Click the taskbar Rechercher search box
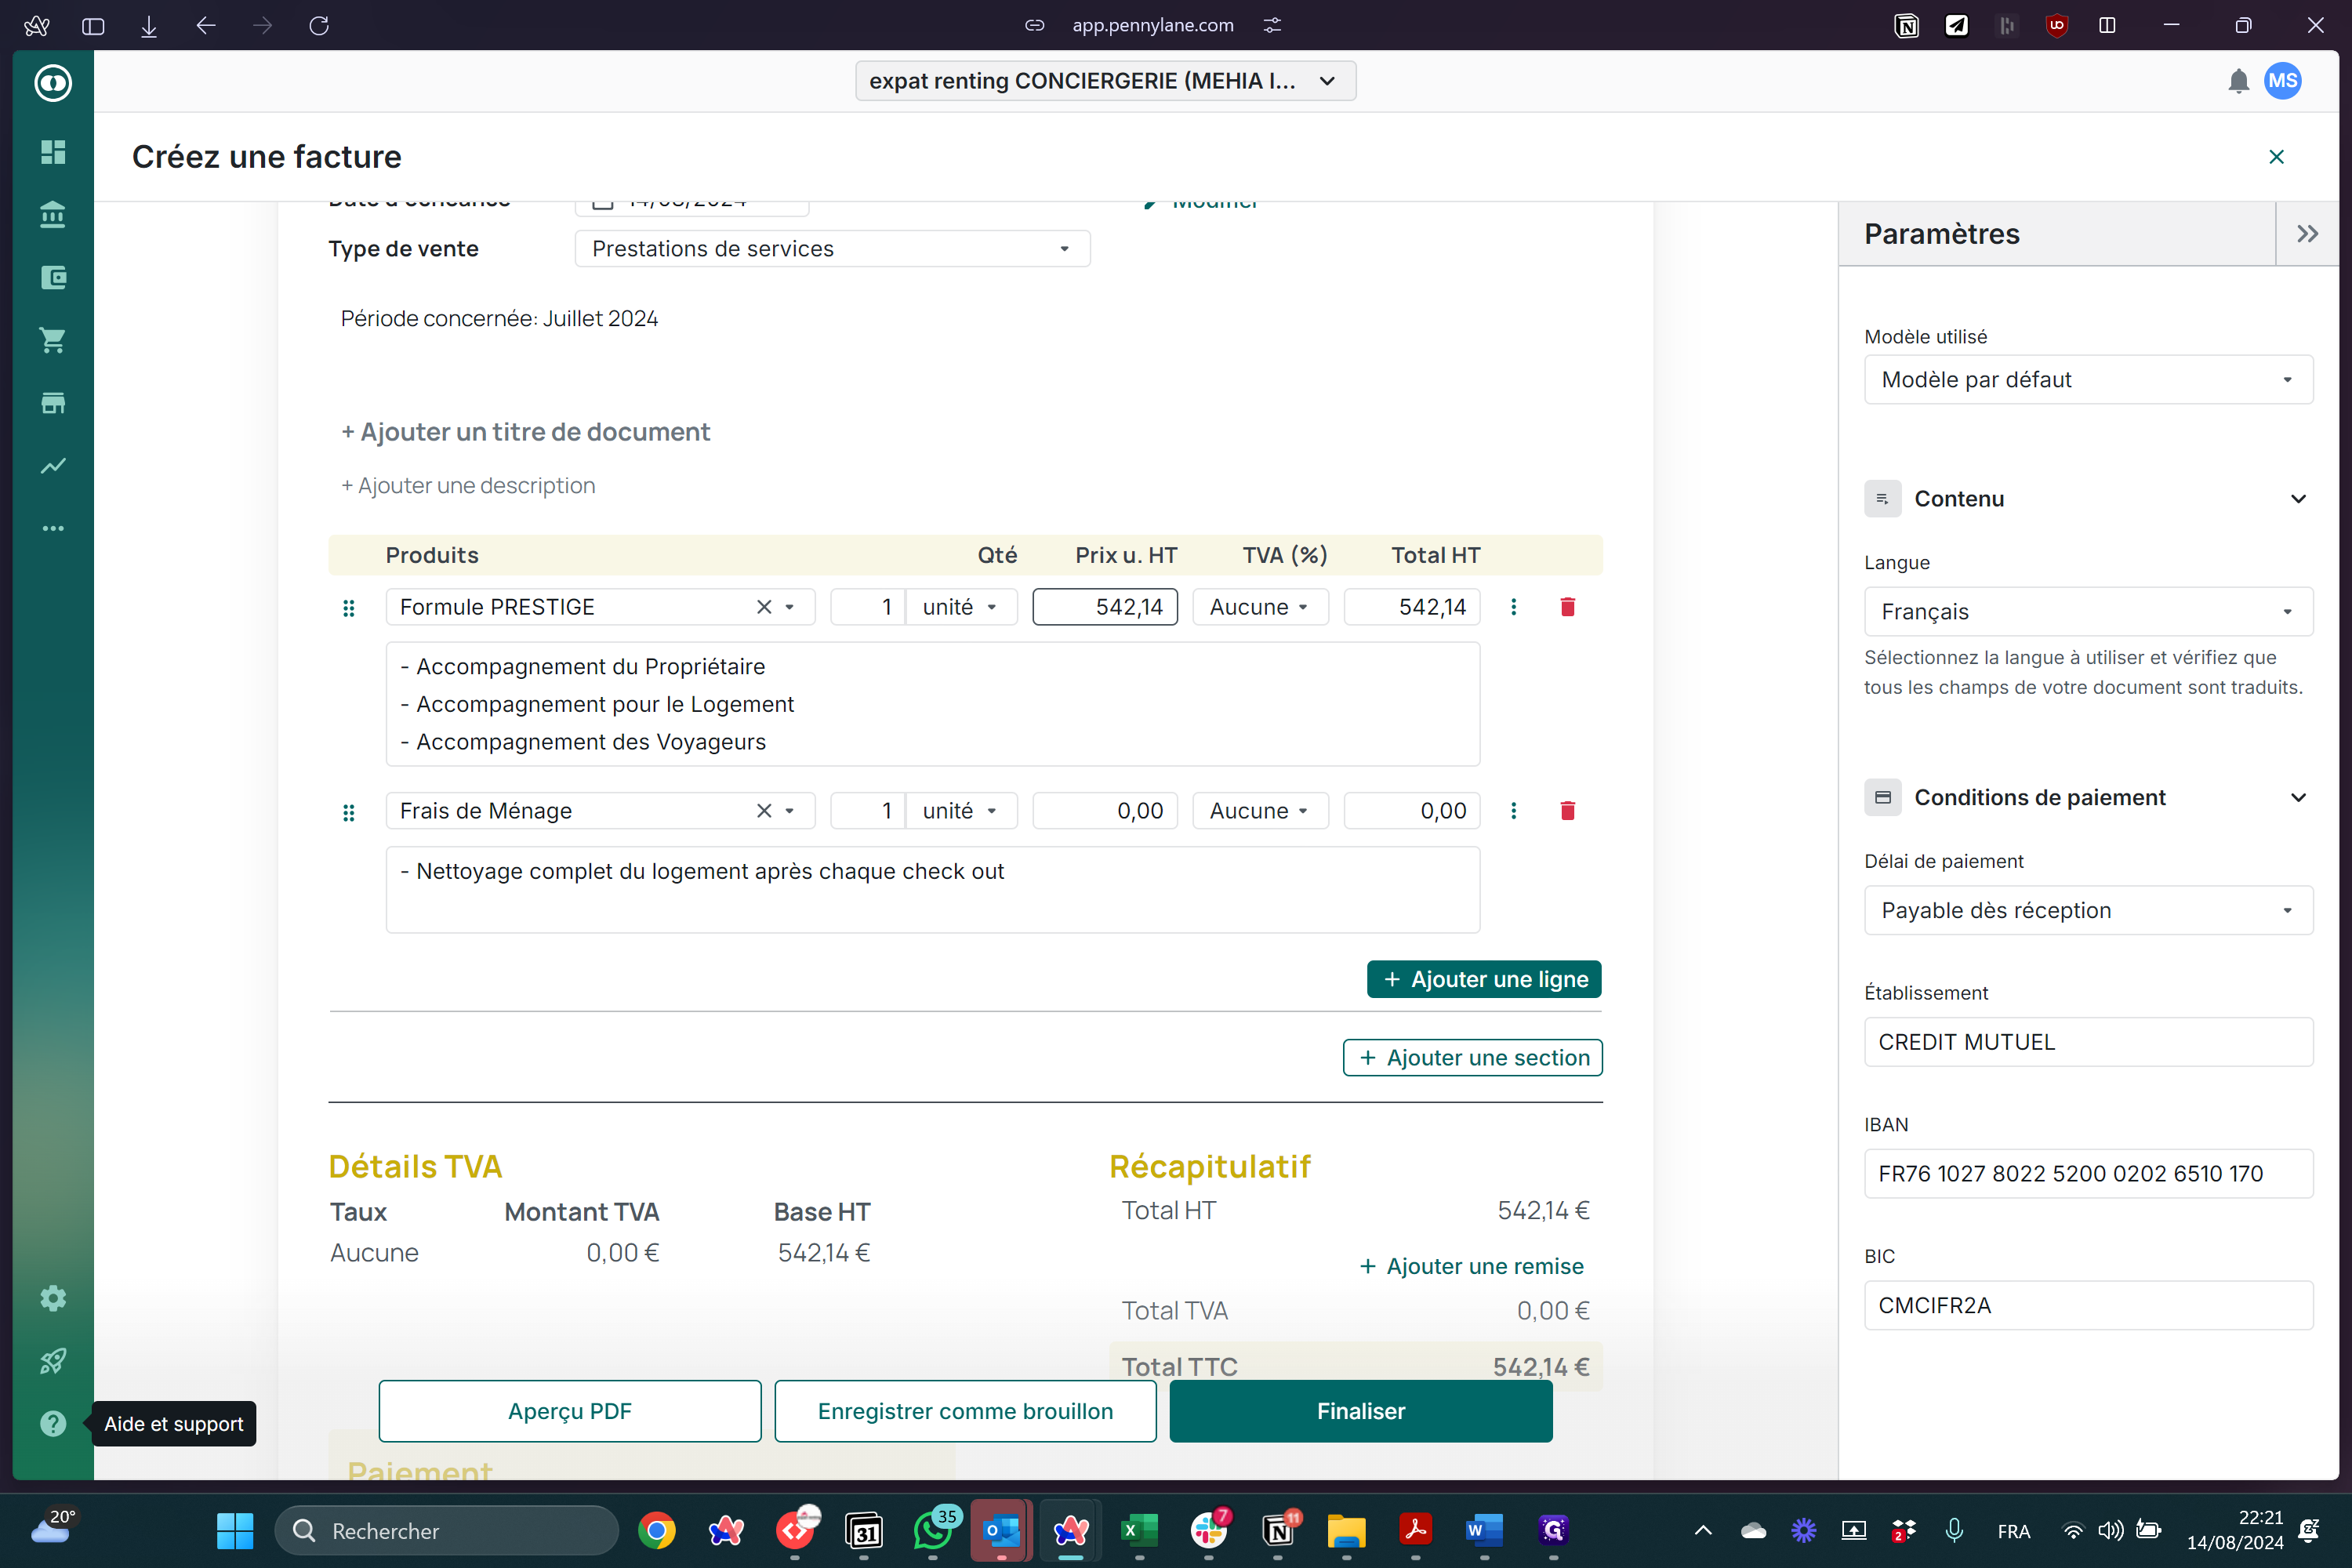This screenshot has height=1568, width=2352. pos(447,1531)
